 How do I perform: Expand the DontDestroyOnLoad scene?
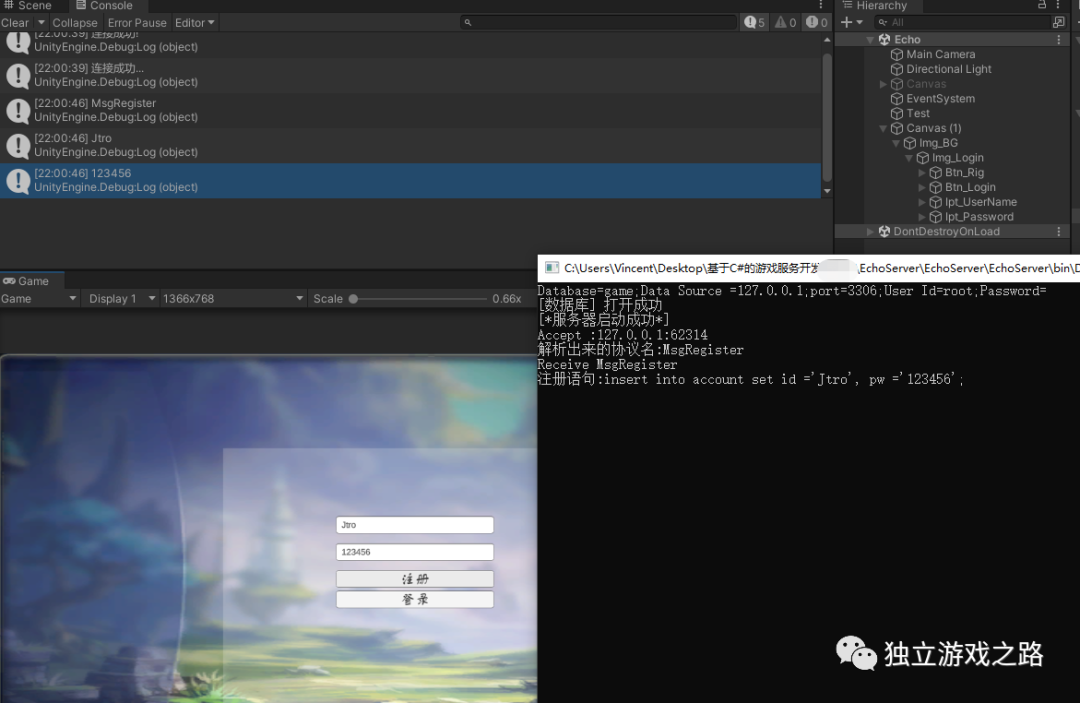tap(870, 232)
